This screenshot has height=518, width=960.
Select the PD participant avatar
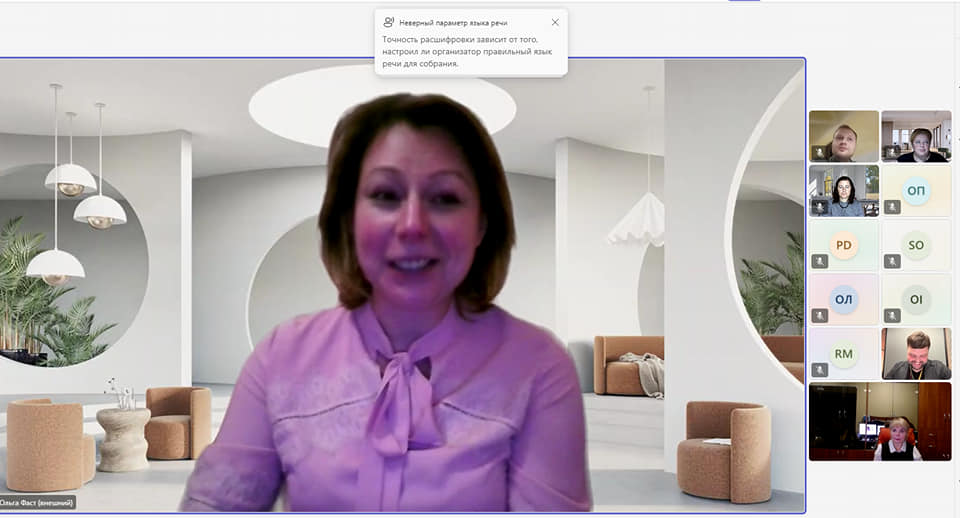pos(844,245)
